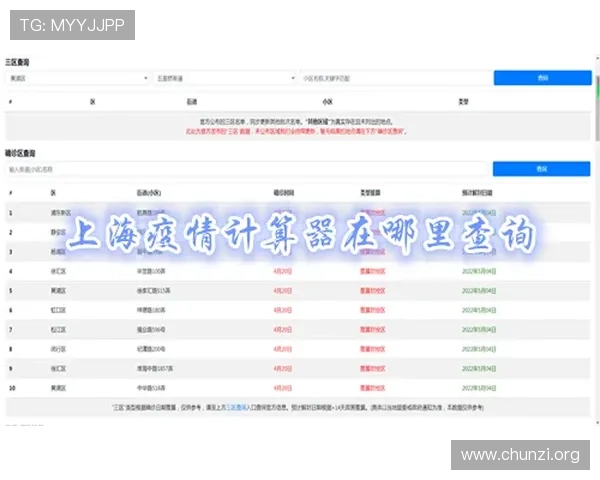Click the 小区 column header in the top table
The width and height of the screenshot is (600, 480).
328,102
